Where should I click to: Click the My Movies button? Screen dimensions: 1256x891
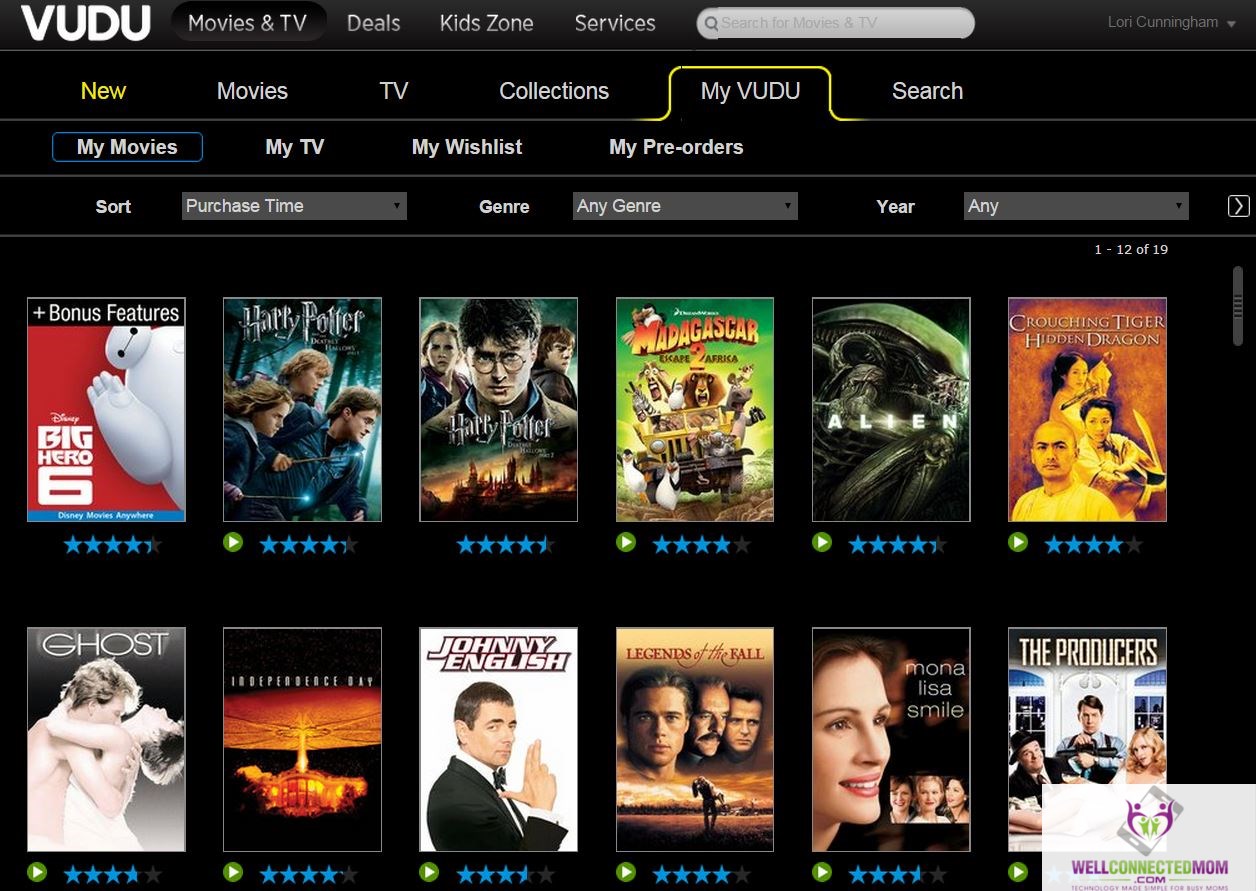coord(127,147)
